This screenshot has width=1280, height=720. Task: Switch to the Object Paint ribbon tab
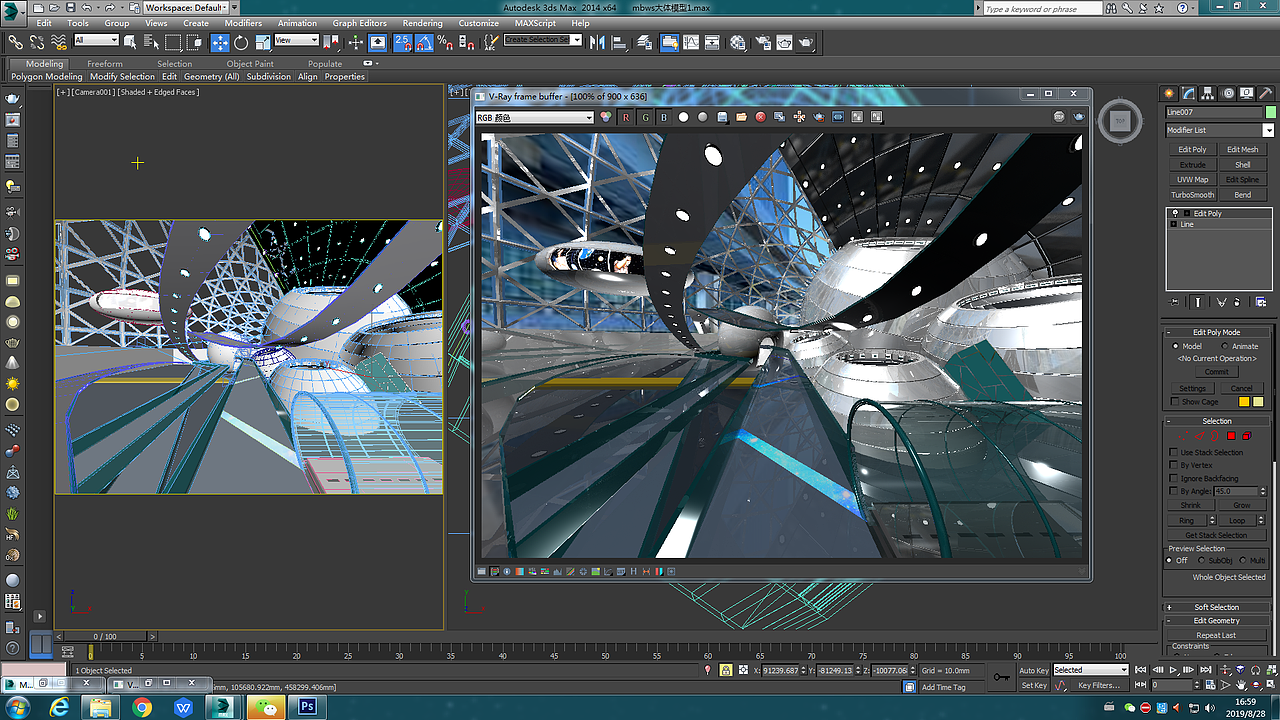[x=250, y=64]
